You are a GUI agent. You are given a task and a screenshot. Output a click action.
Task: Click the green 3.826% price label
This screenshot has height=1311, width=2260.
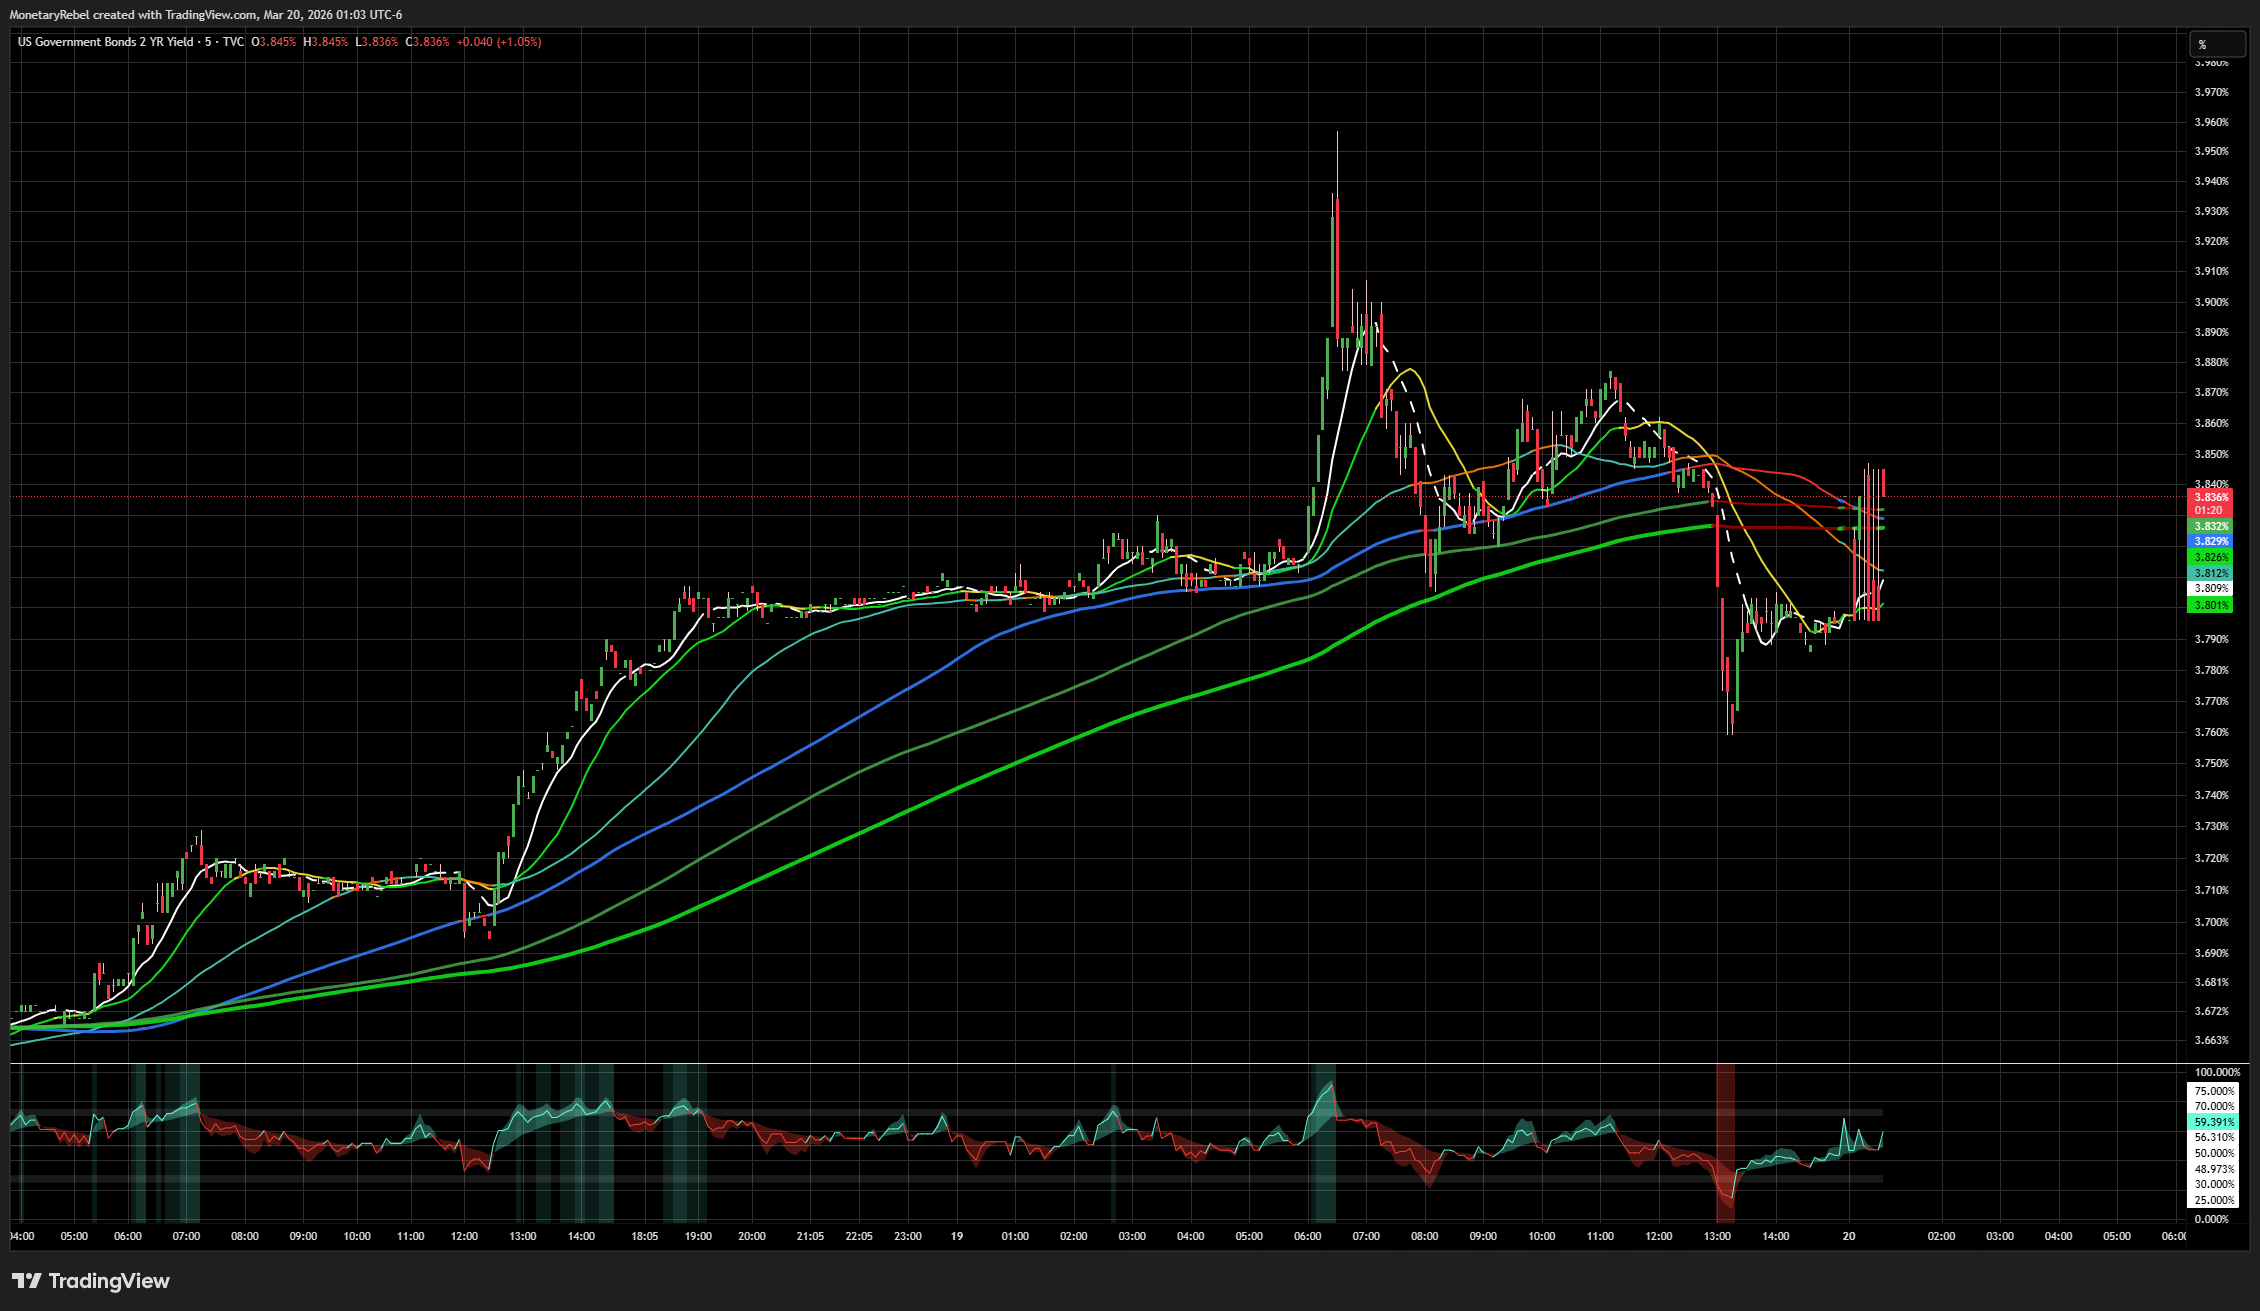(2211, 557)
